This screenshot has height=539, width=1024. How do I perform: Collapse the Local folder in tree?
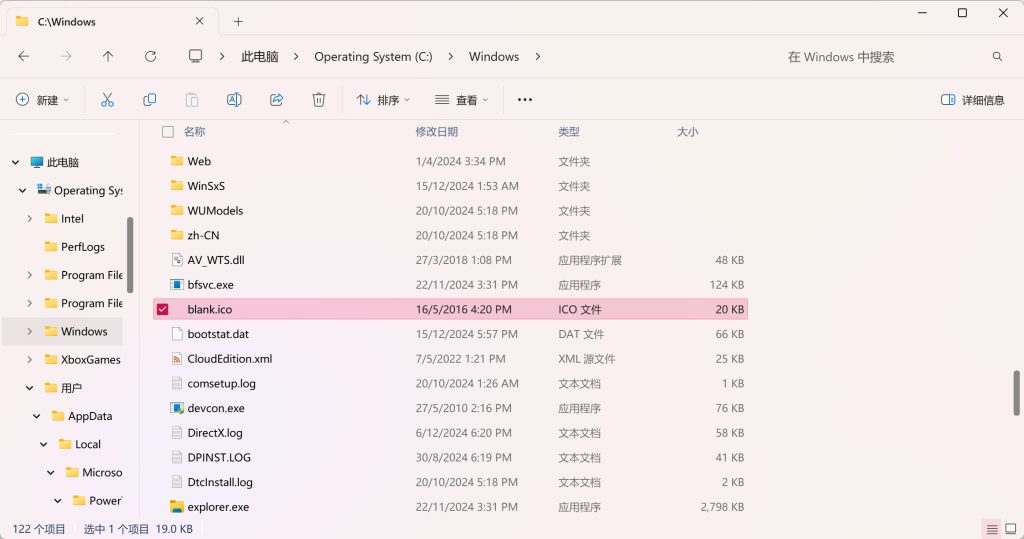pyautogui.click(x=44, y=444)
